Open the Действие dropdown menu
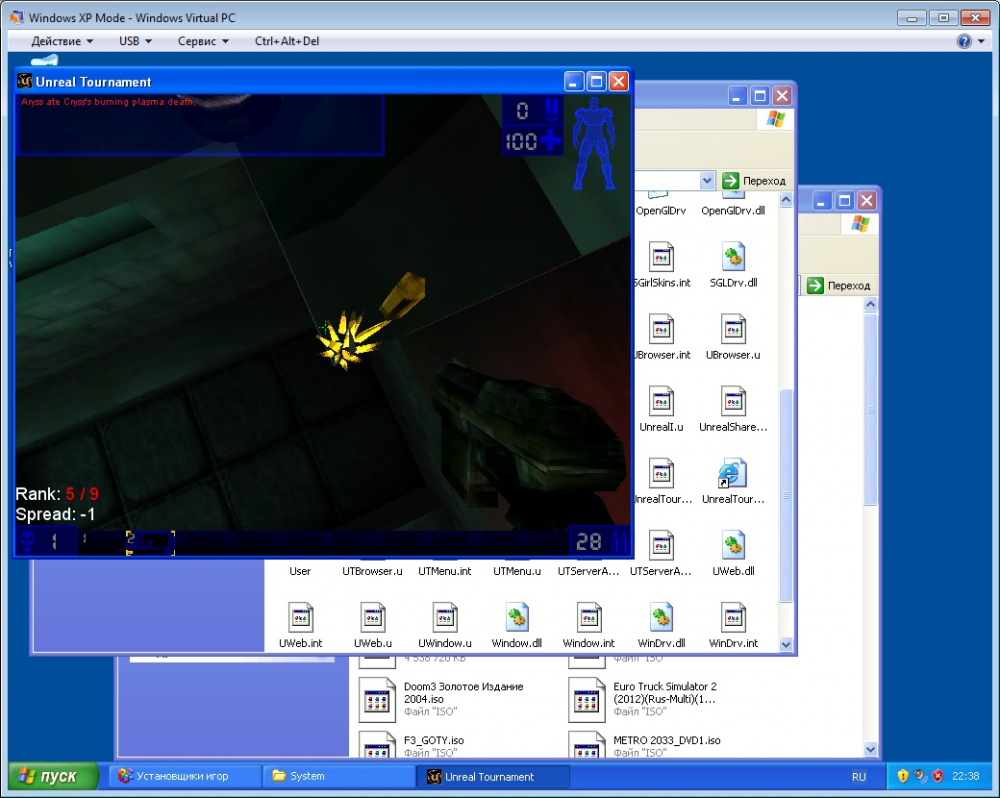Screen dimensions: 1000x798 pyautogui.click(x=62, y=41)
